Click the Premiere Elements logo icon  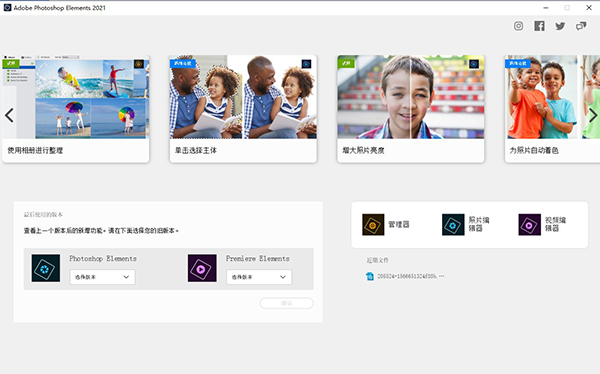pyautogui.click(x=202, y=268)
